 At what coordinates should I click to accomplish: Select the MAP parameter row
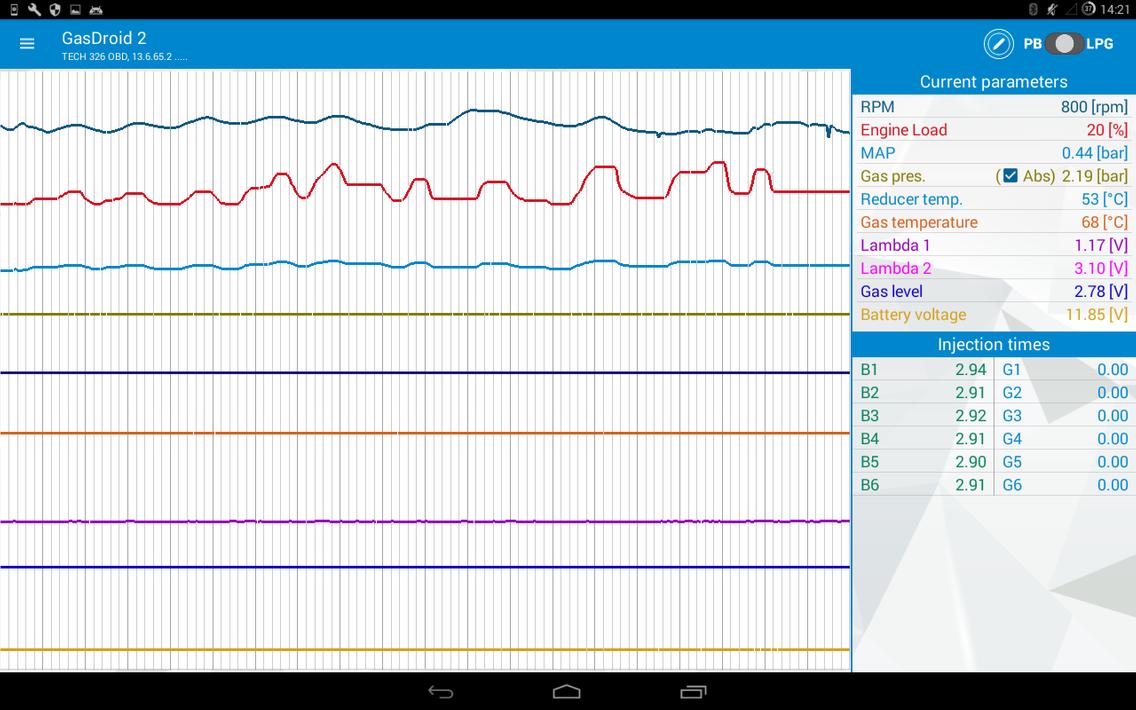pyautogui.click(x=994, y=153)
